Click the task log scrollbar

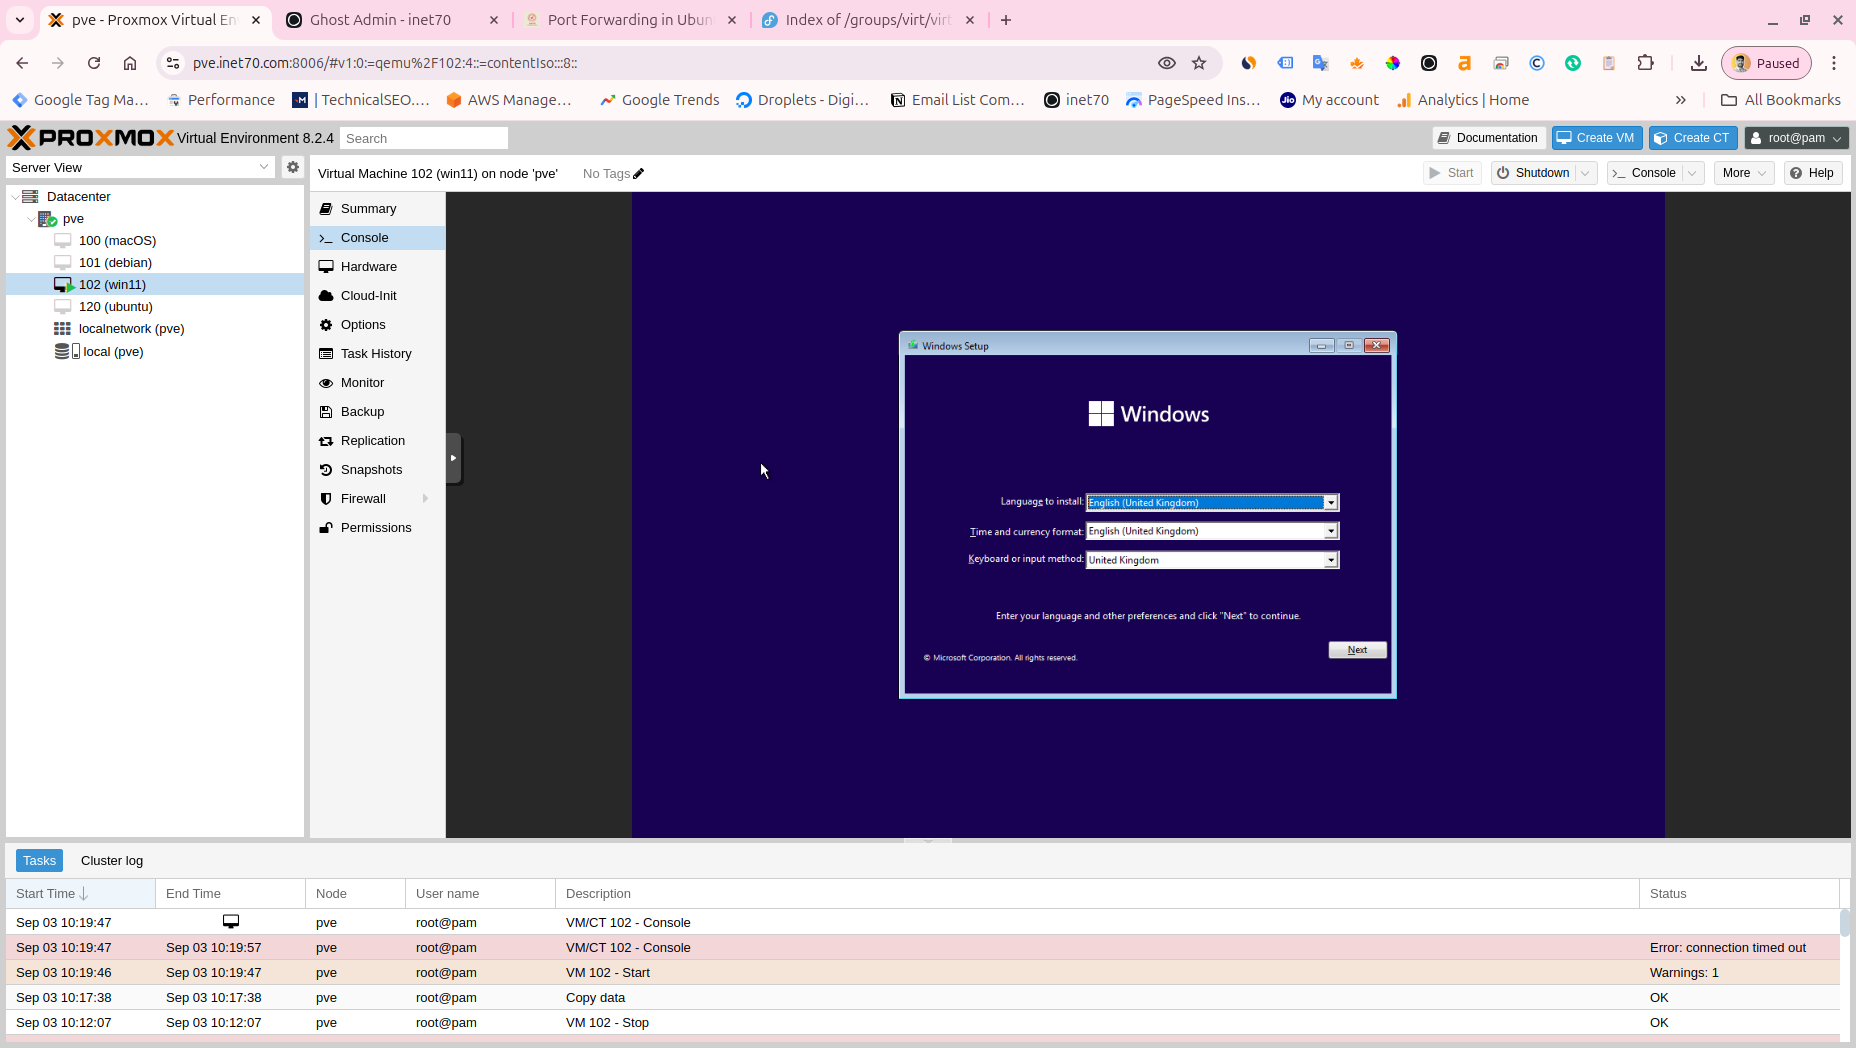click(x=1845, y=923)
